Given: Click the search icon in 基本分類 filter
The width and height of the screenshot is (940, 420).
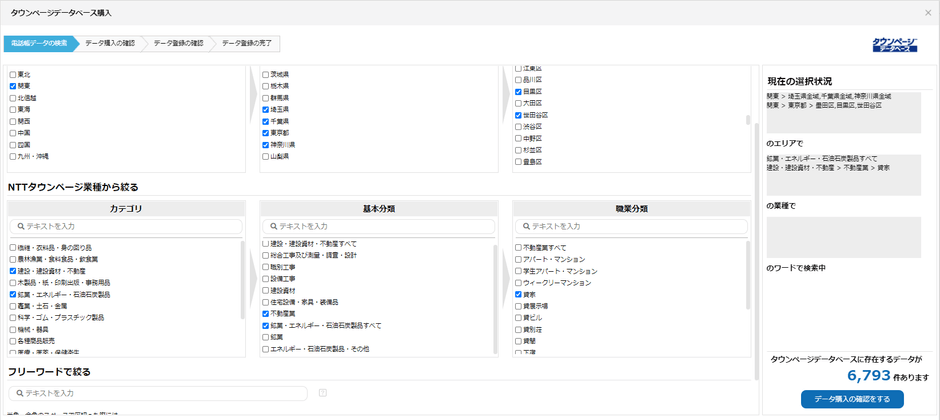Looking at the screenshot, I should click(x=271, y=227).
